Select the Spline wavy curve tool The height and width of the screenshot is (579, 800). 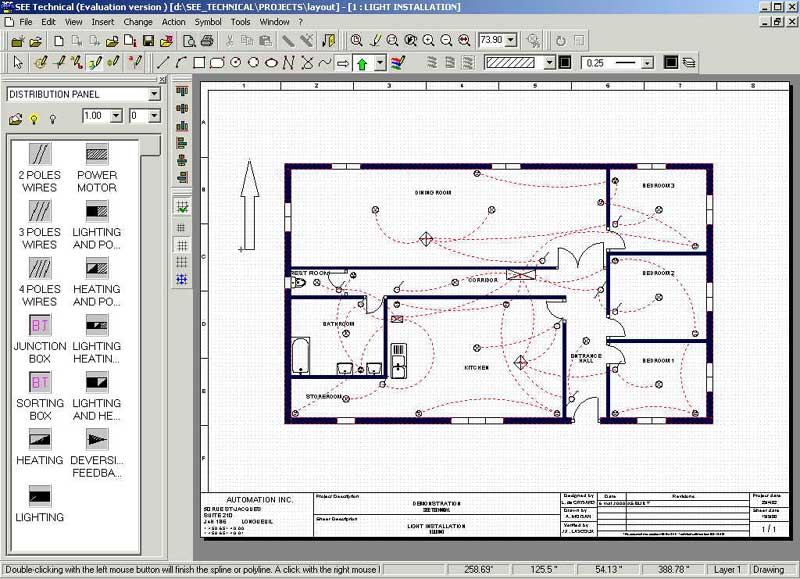[324, 62]
